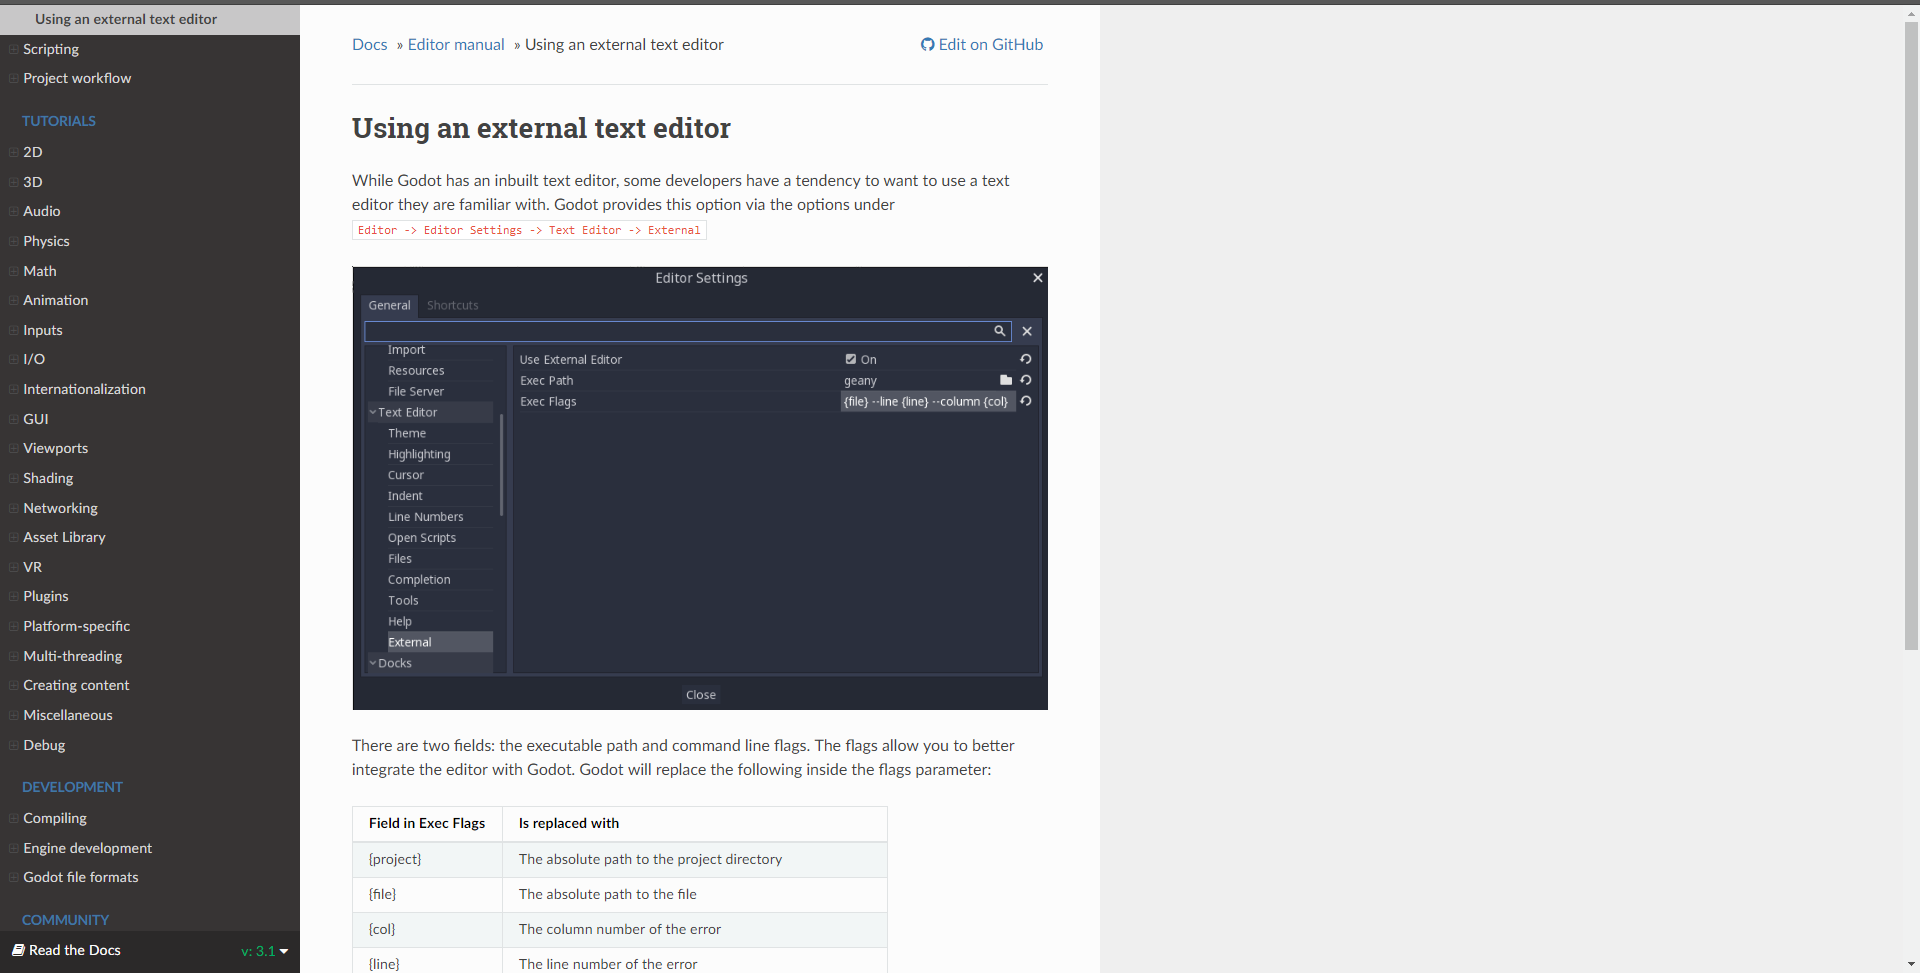Uncheck the Use External Editor On checkbox
1920x973 pixels.
pyautogui.click(x=849, y=359)
